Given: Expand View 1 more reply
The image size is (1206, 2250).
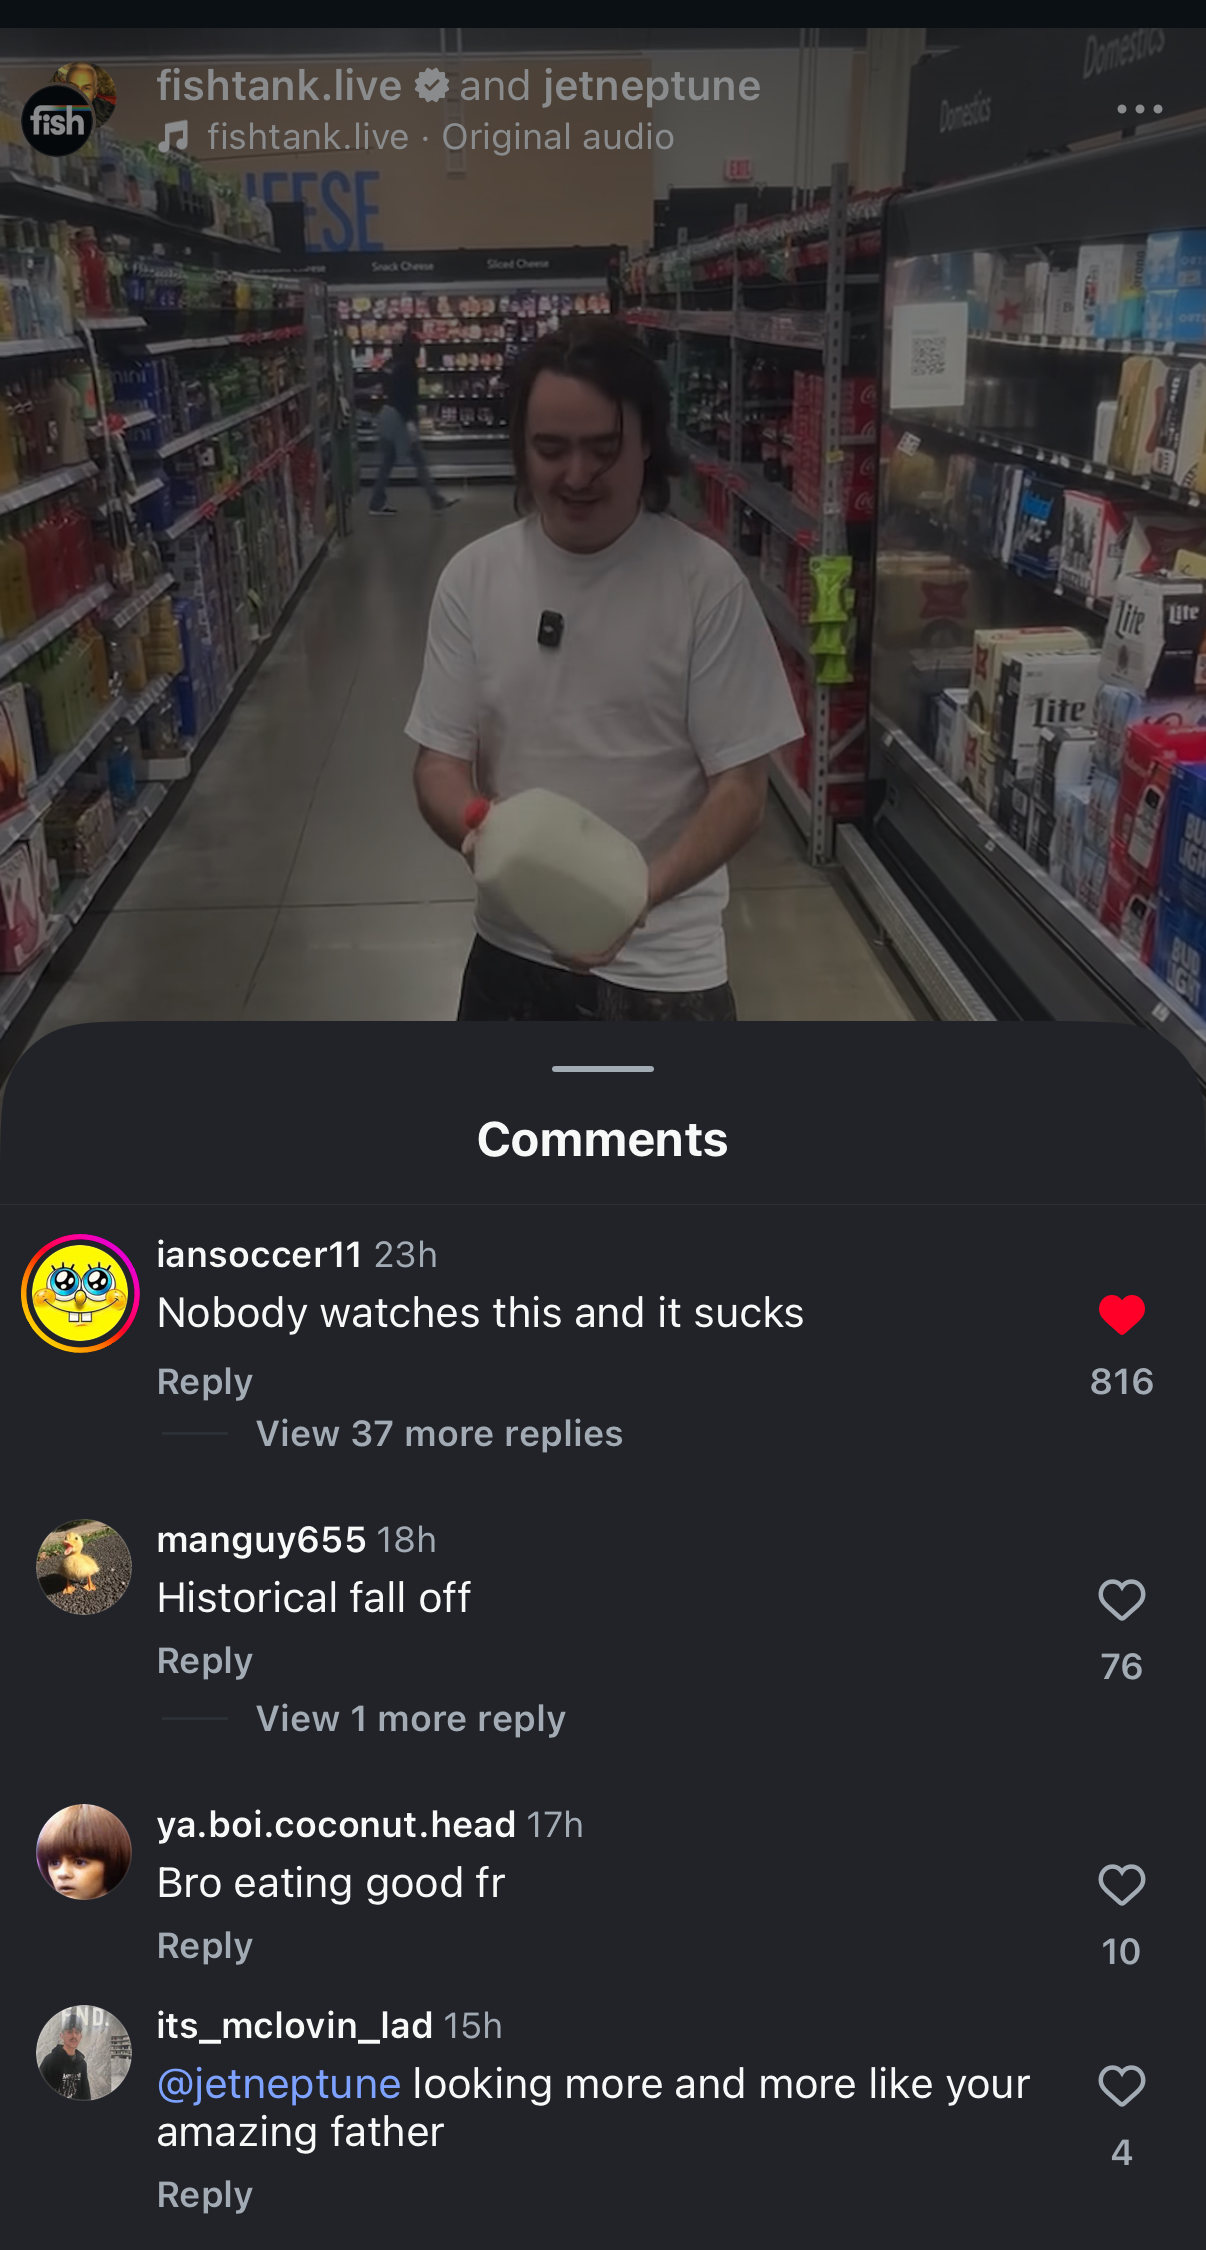Looking at the screenshot, I should click(x=411, y=1719).
